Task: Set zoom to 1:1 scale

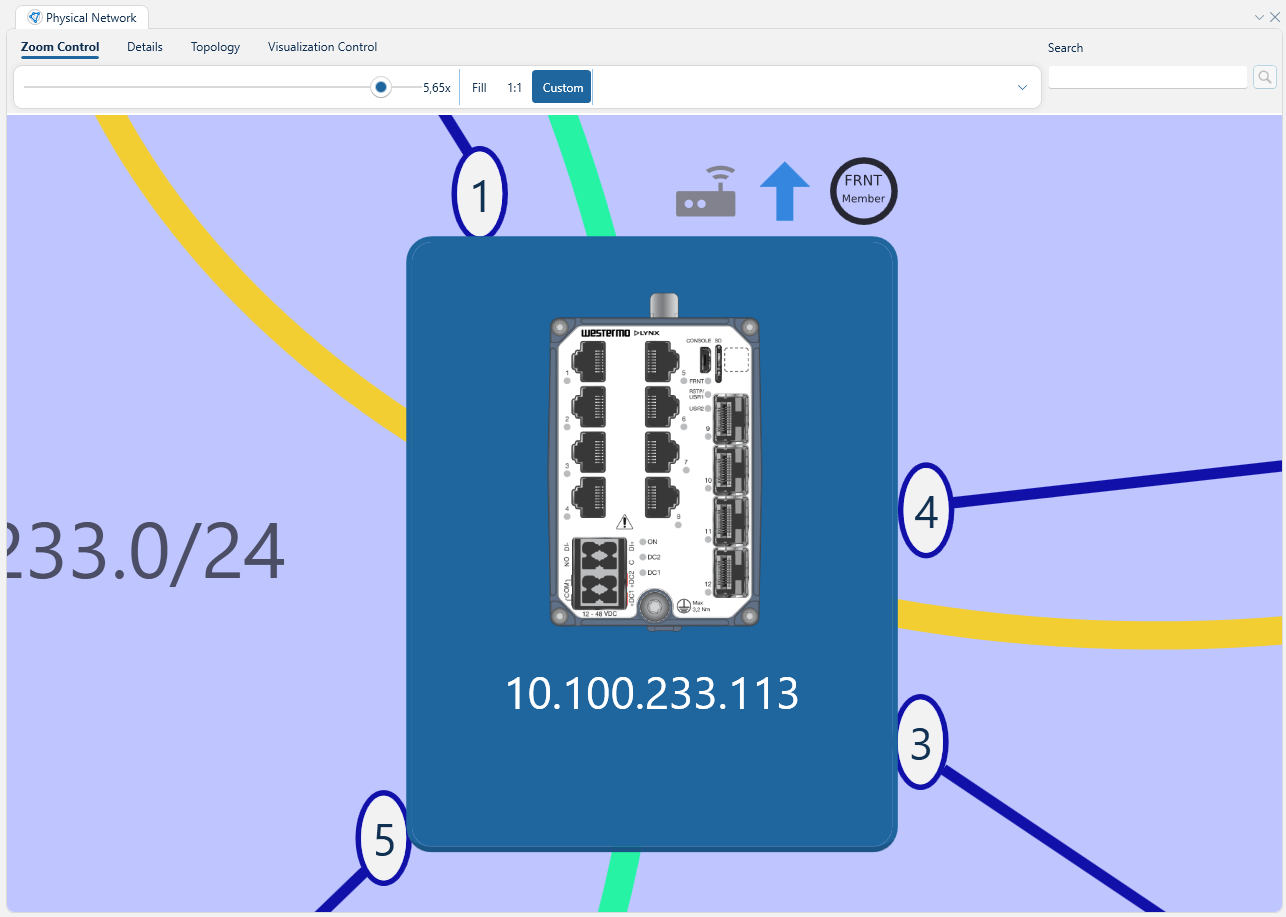Action: pos(514,88)
